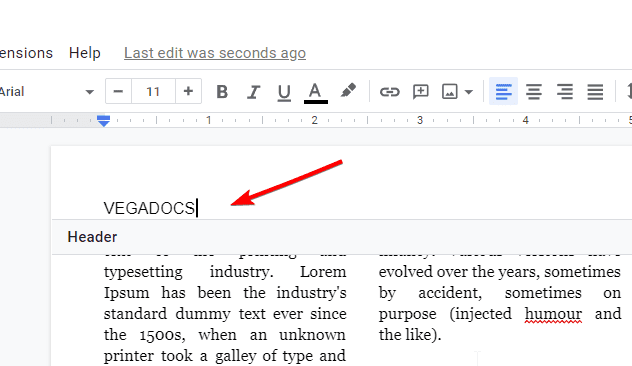Image resolution: width=632 pixels, height=366 pixels.
Task: Click the header text VEGADOCS
Action: (x=149, y=208)
